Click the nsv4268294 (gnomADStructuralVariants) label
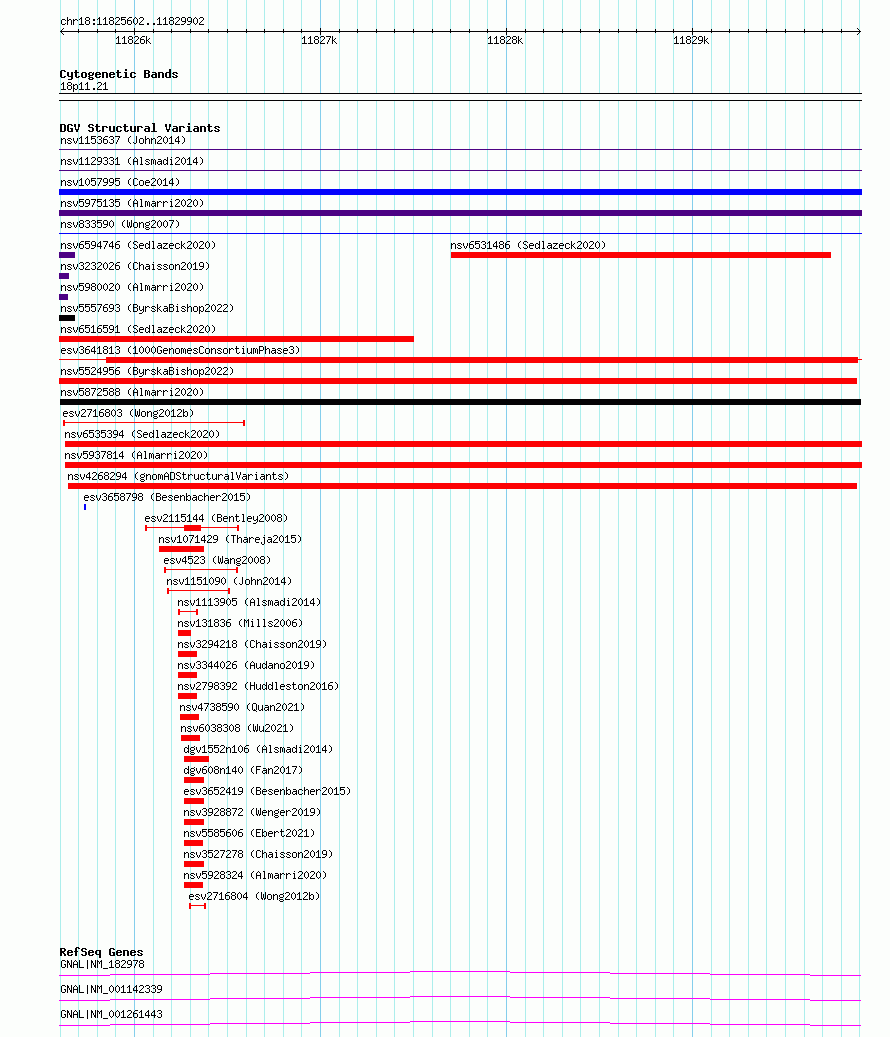 point(178,476)
